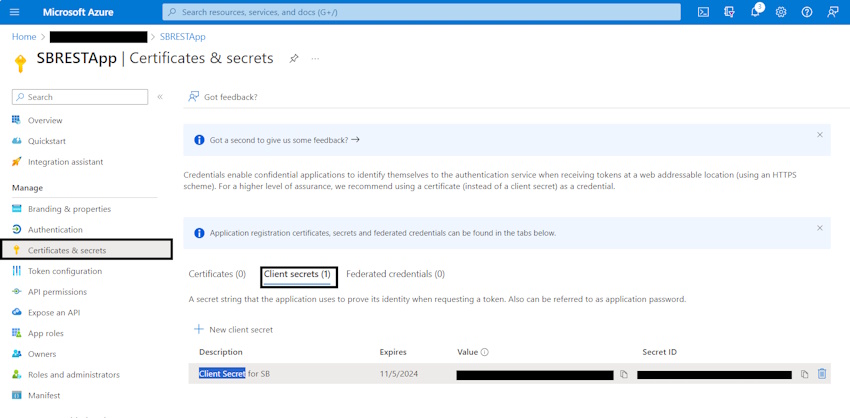Click the API permissions icon
The height and width of the screenshot is (418, 850).
[x=16, y=292]
